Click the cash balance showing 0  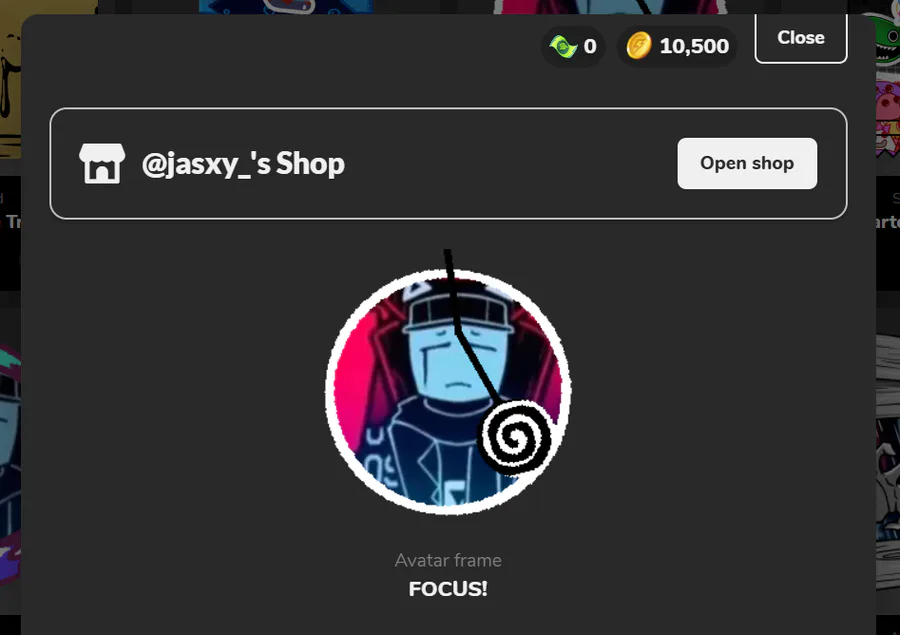pyautogui.click(x=589, y=46)
